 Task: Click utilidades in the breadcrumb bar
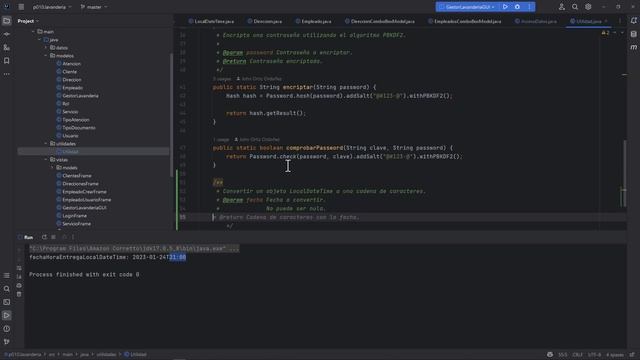pos(106,355)
